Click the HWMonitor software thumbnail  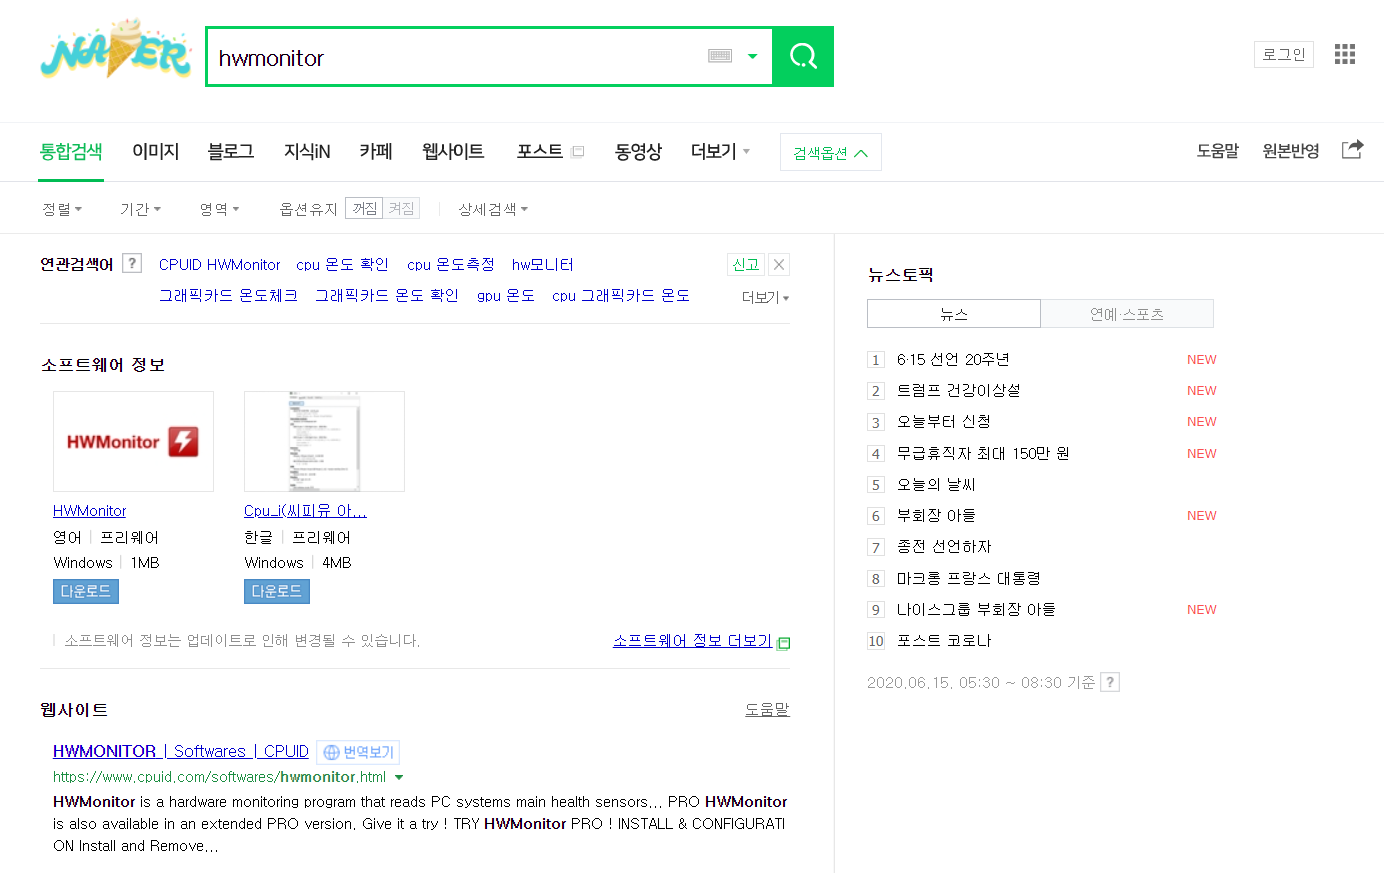point(133,441)
